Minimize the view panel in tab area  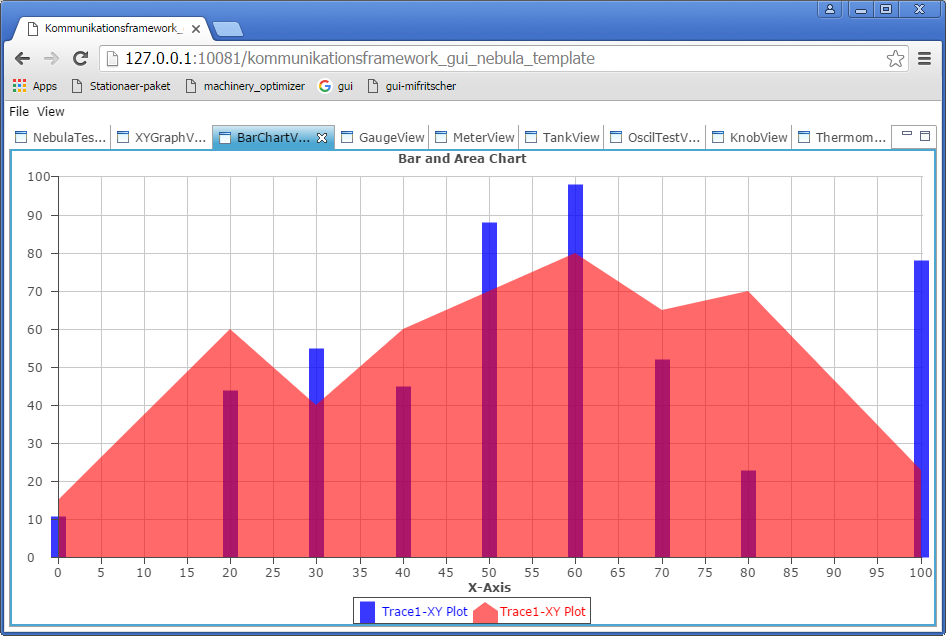pyautogui.click(x=907, y=134)
